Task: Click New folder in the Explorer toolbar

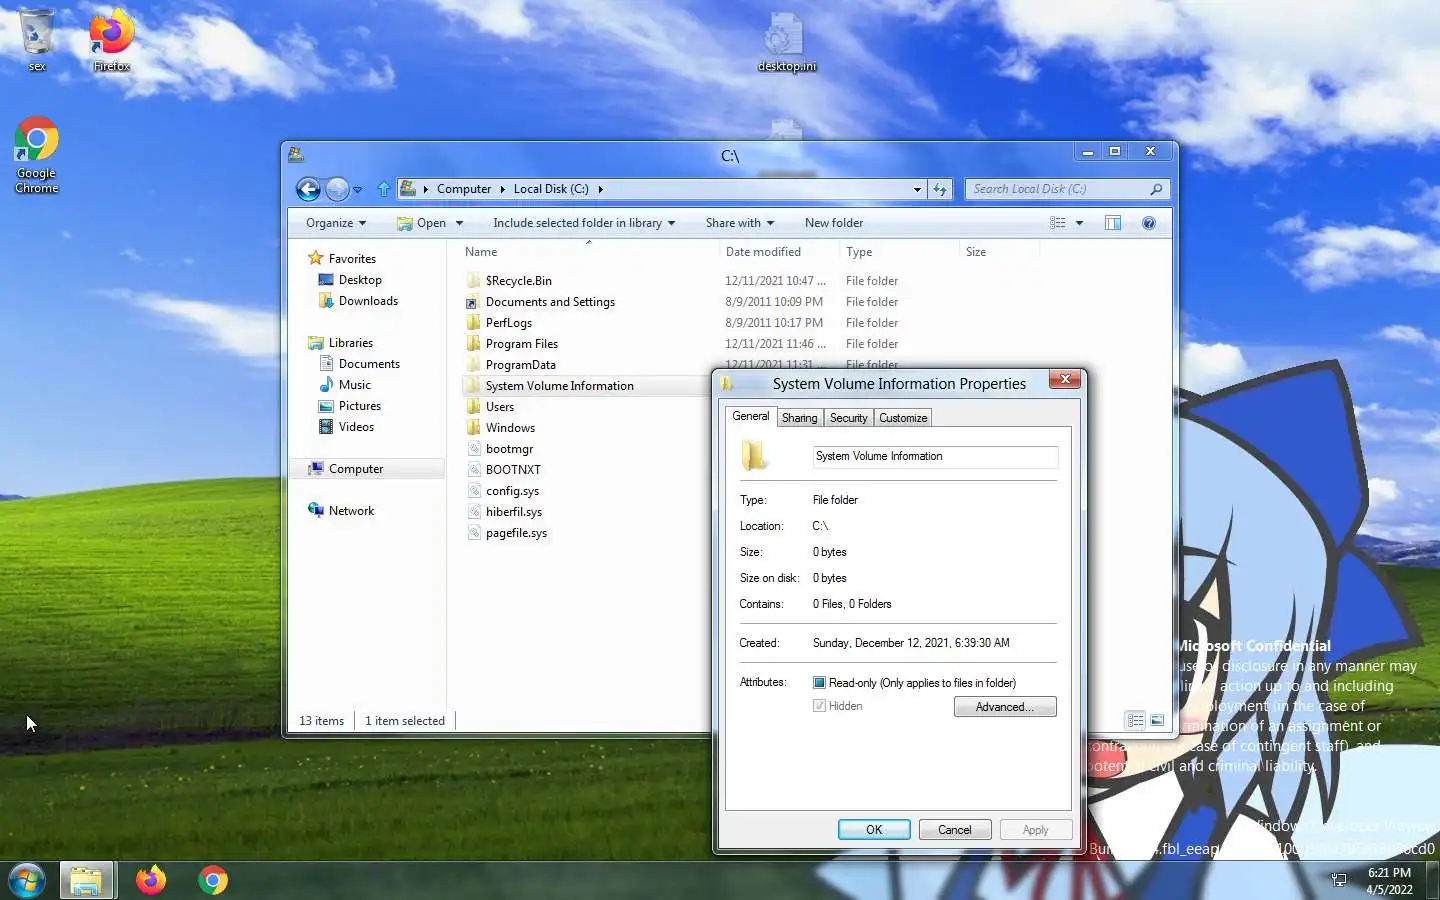Action: [x=833, y=223]
